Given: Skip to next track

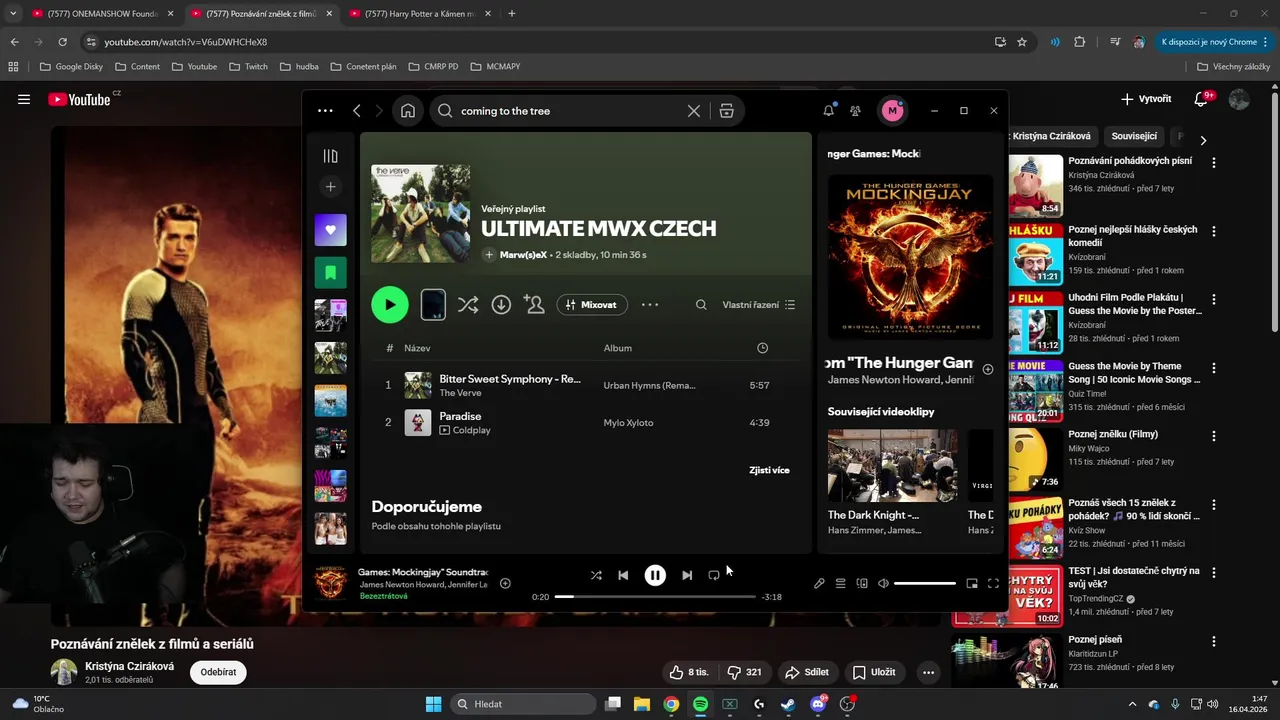Looking at the screenshot, I should pyautogui.click(x=687, y=575).
